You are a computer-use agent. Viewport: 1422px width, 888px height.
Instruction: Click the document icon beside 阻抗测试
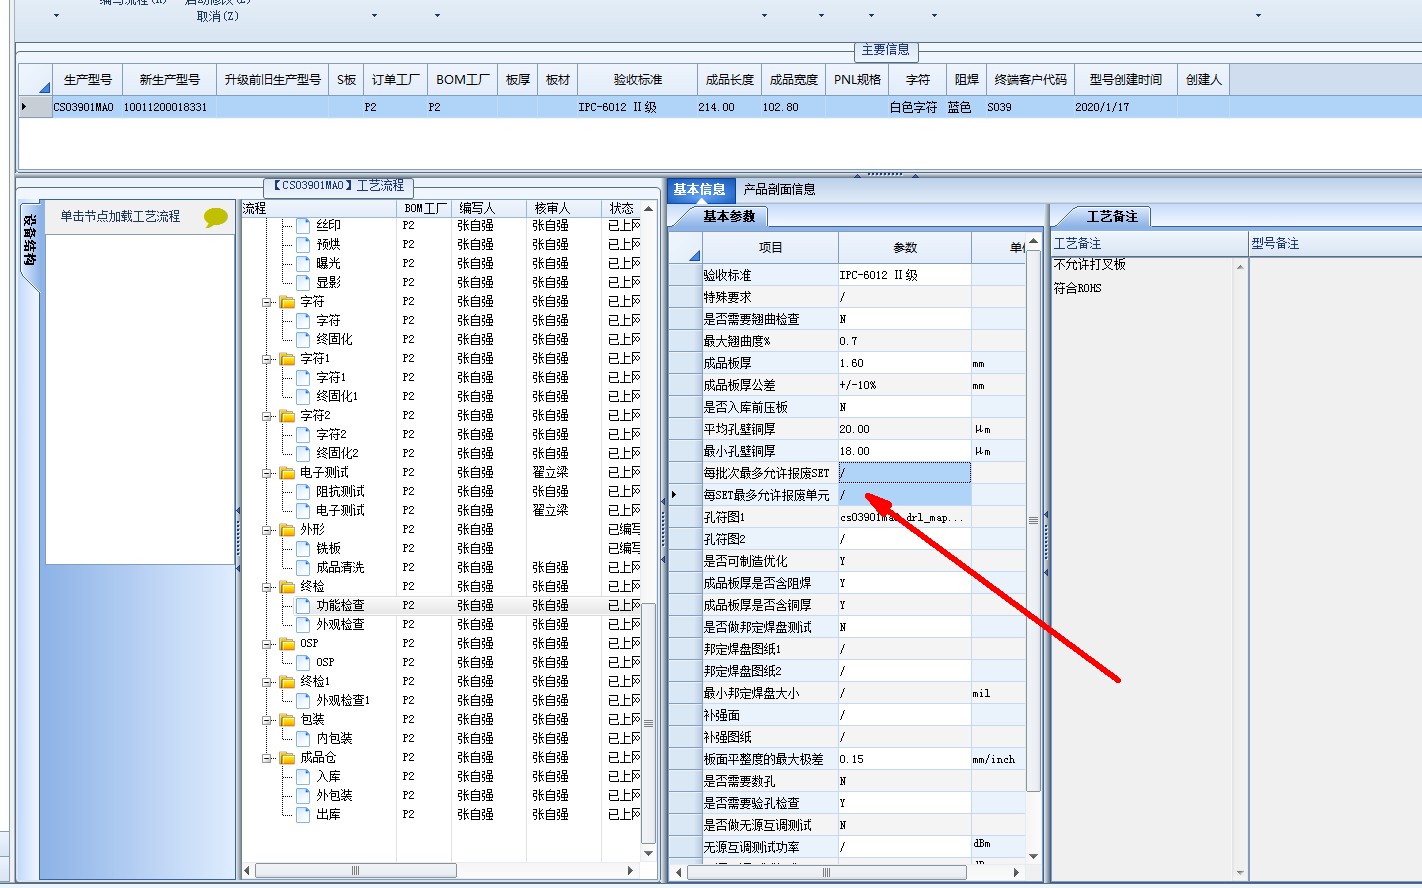303,492
